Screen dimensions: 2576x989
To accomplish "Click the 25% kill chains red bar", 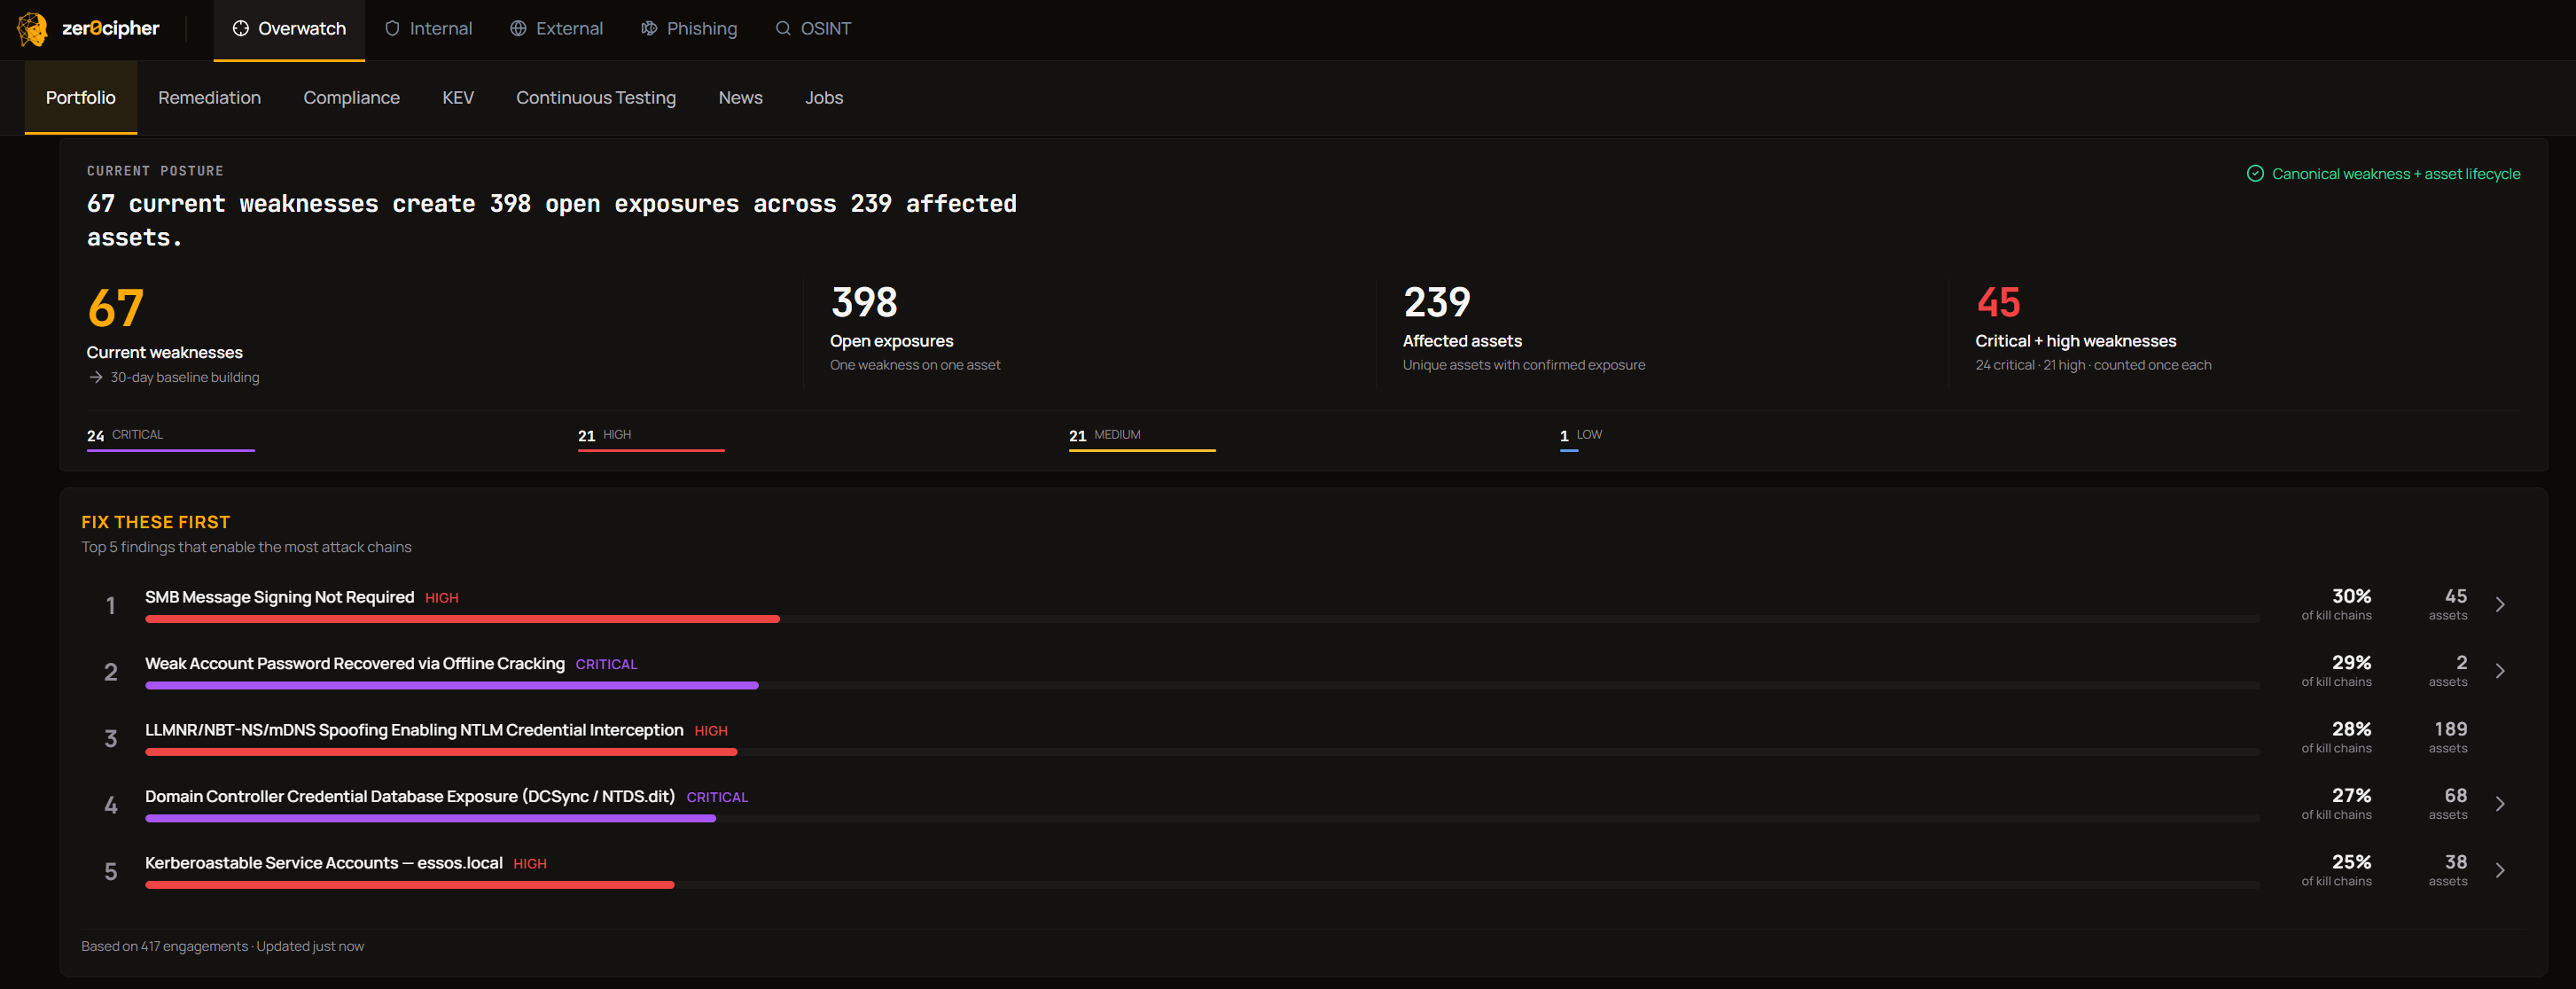I will (x=410, y=885).
